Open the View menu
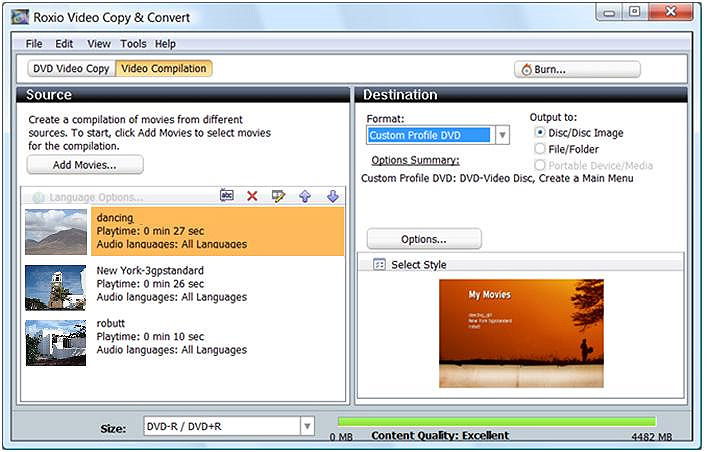The height and width of the screenshot is (452, 707). click(x=99, y=44)
